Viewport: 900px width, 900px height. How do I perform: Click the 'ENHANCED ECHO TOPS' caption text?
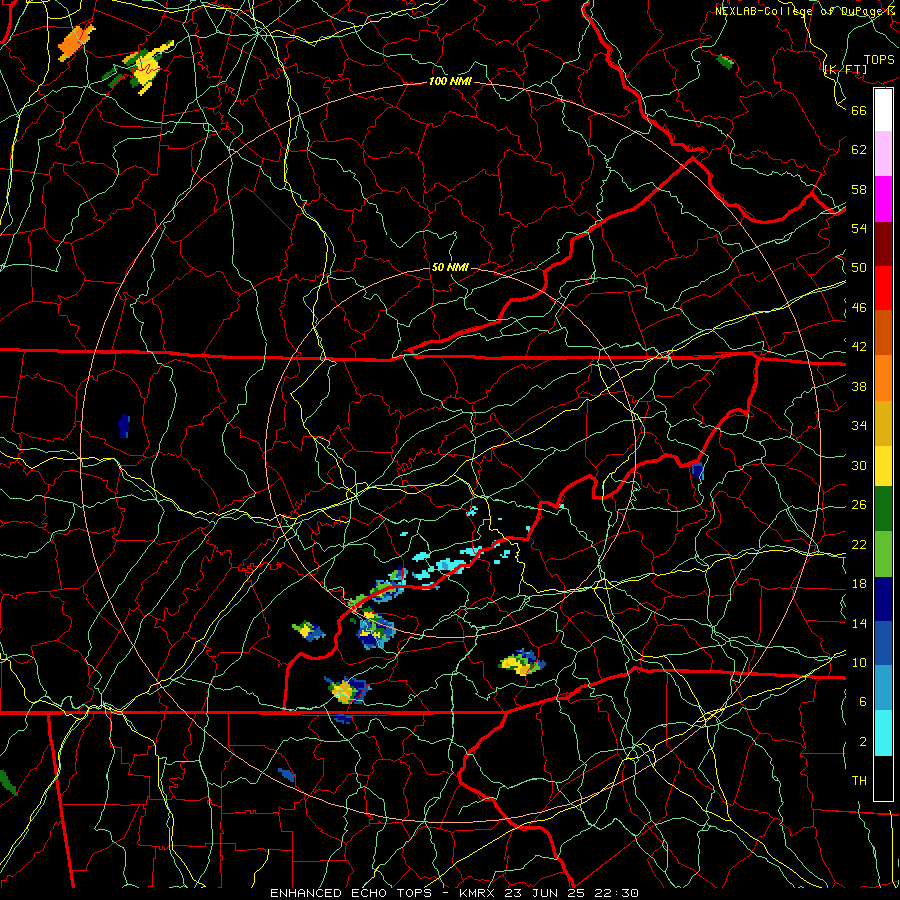pos(351,893)
